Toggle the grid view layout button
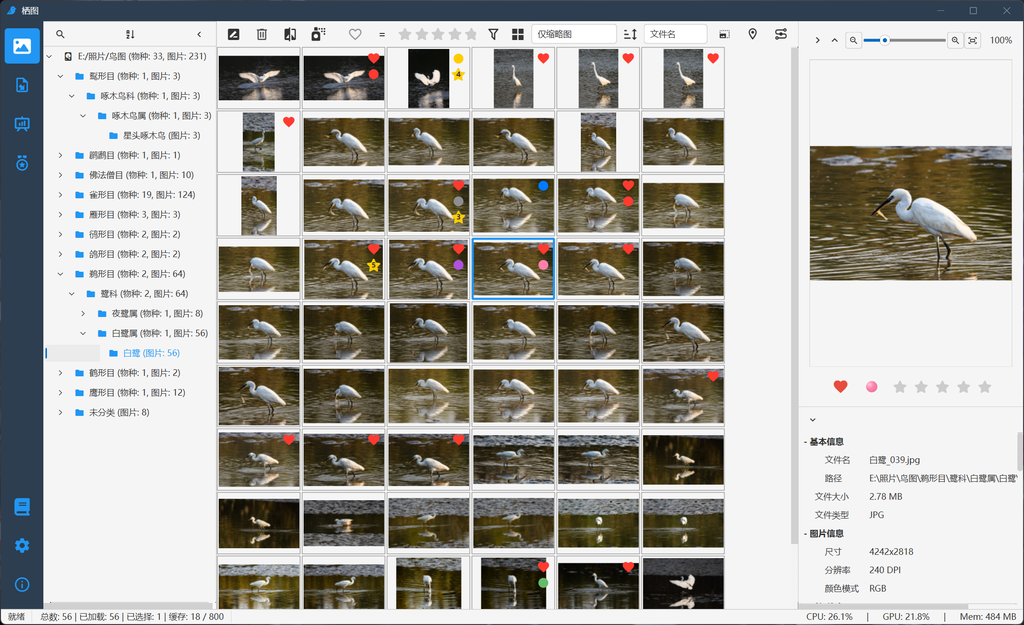The width and height of the screenshot is (1024, 625). 518,34
